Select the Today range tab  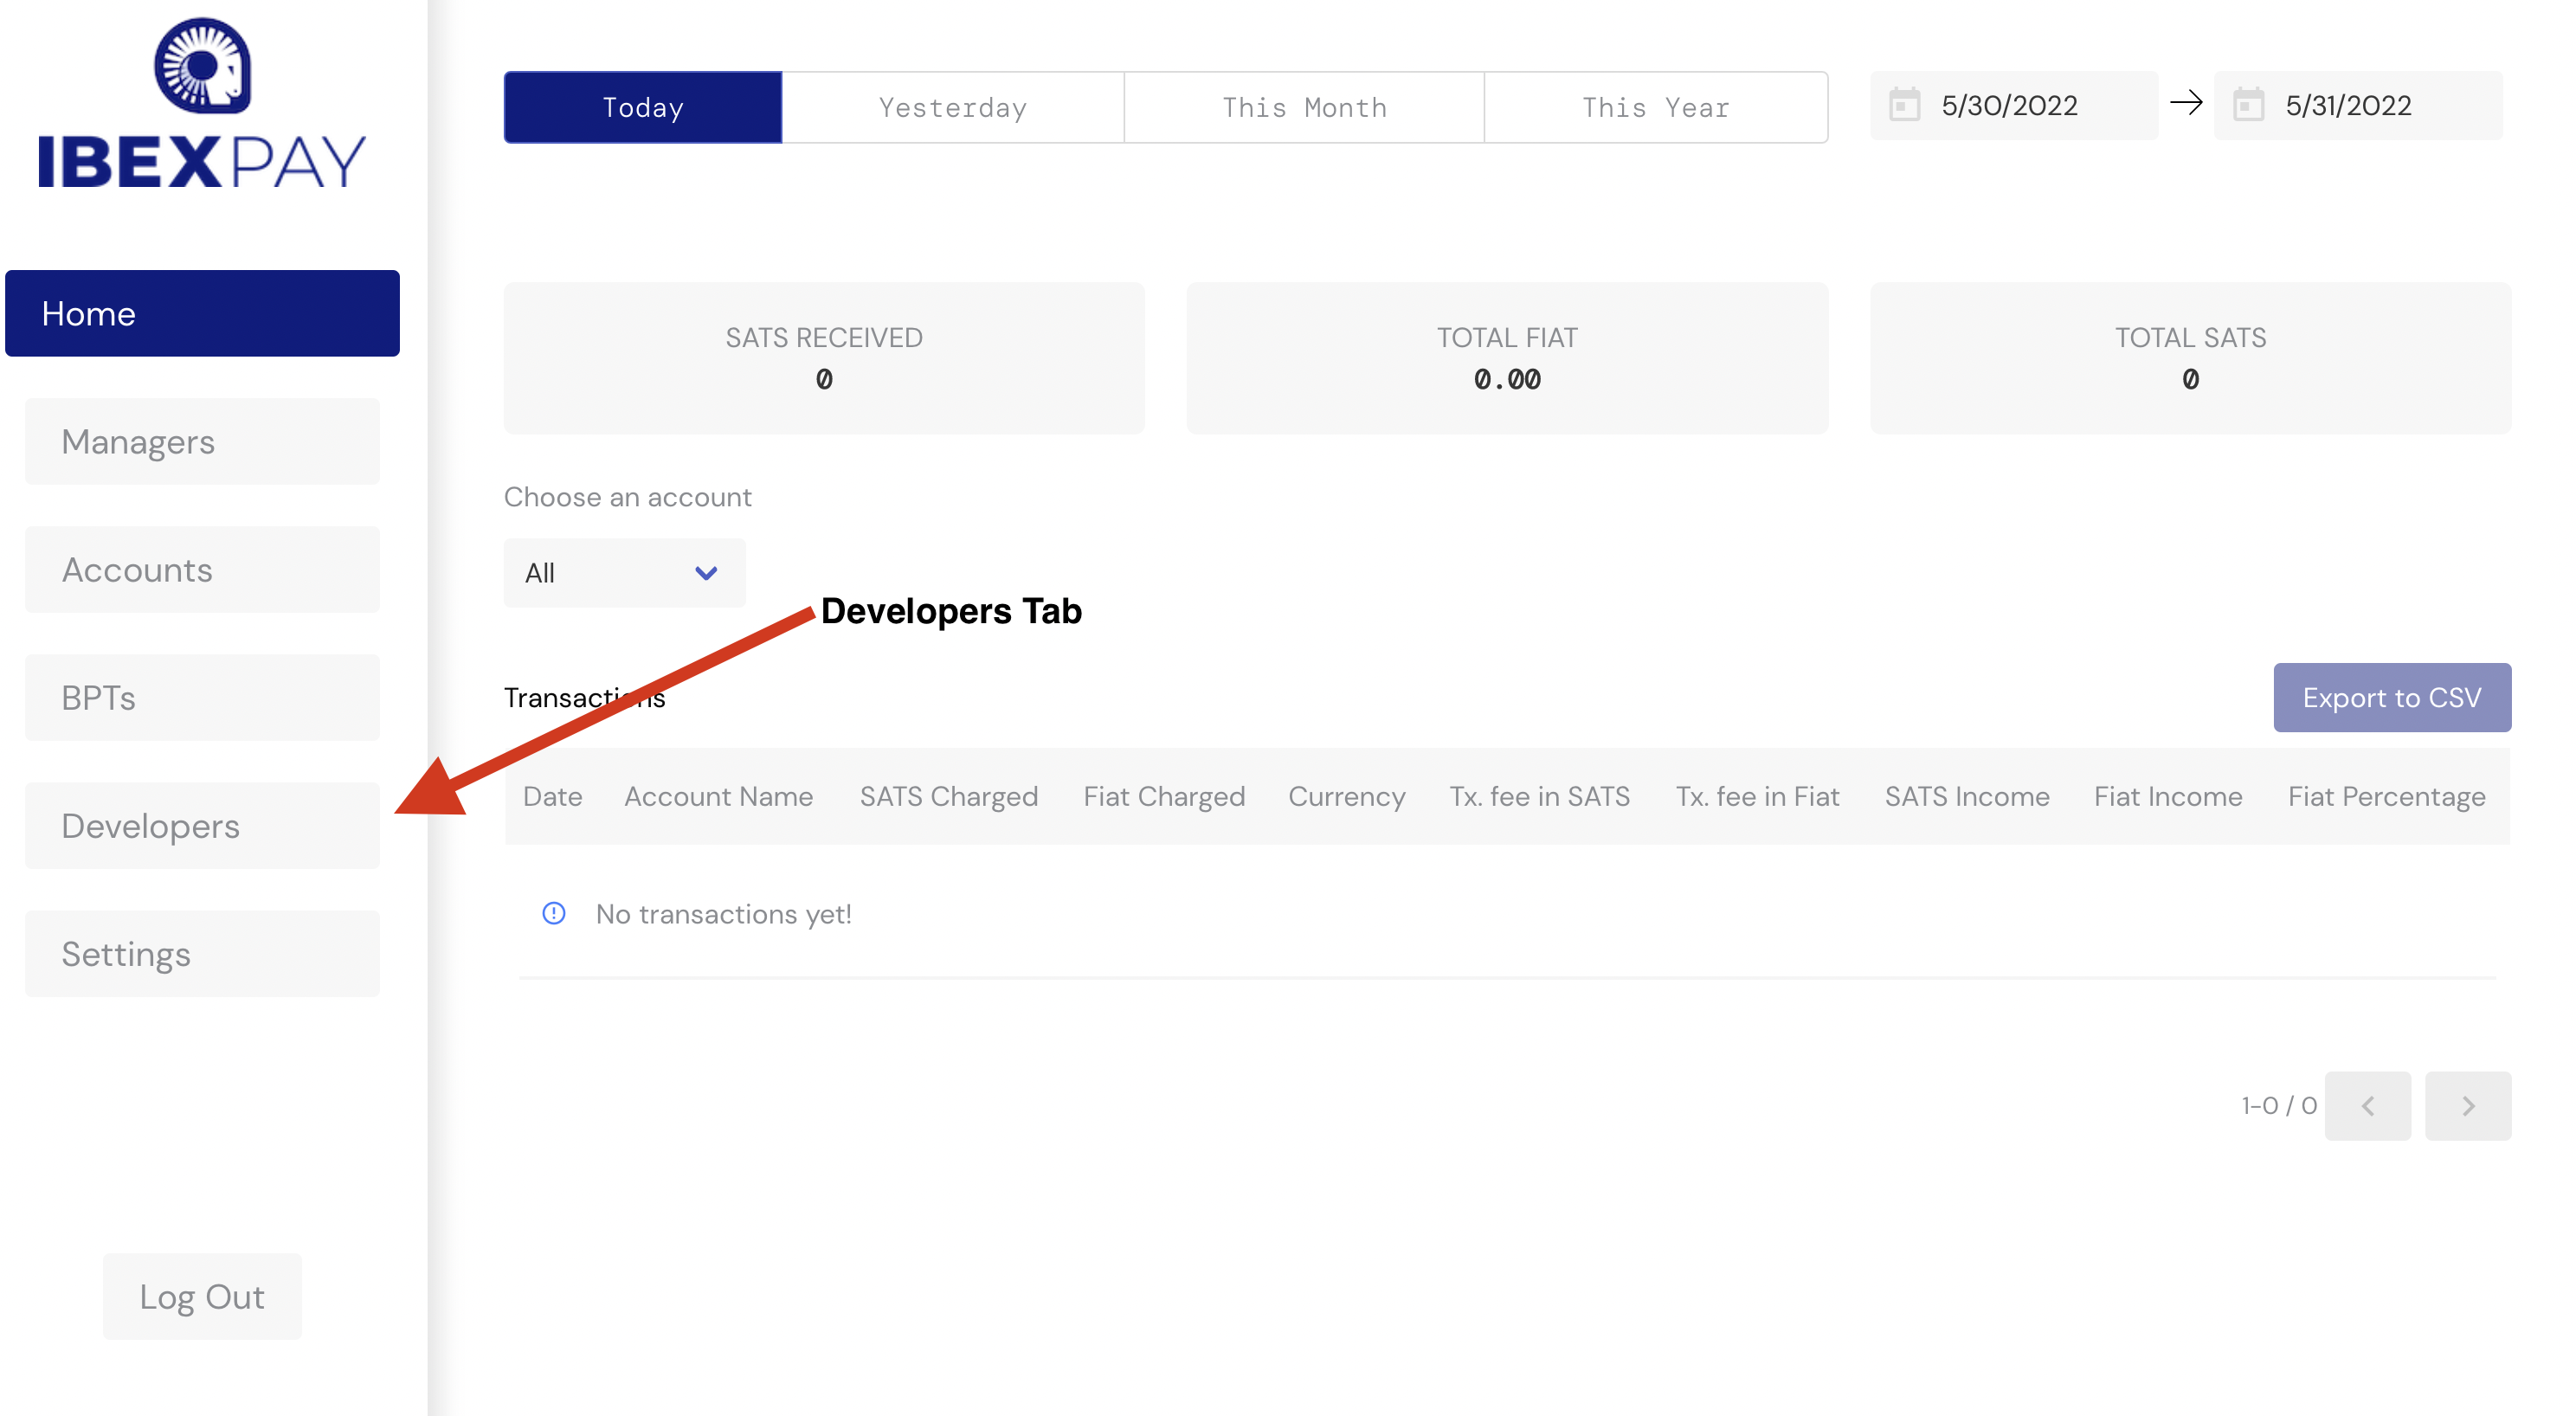tap(643, 107)
